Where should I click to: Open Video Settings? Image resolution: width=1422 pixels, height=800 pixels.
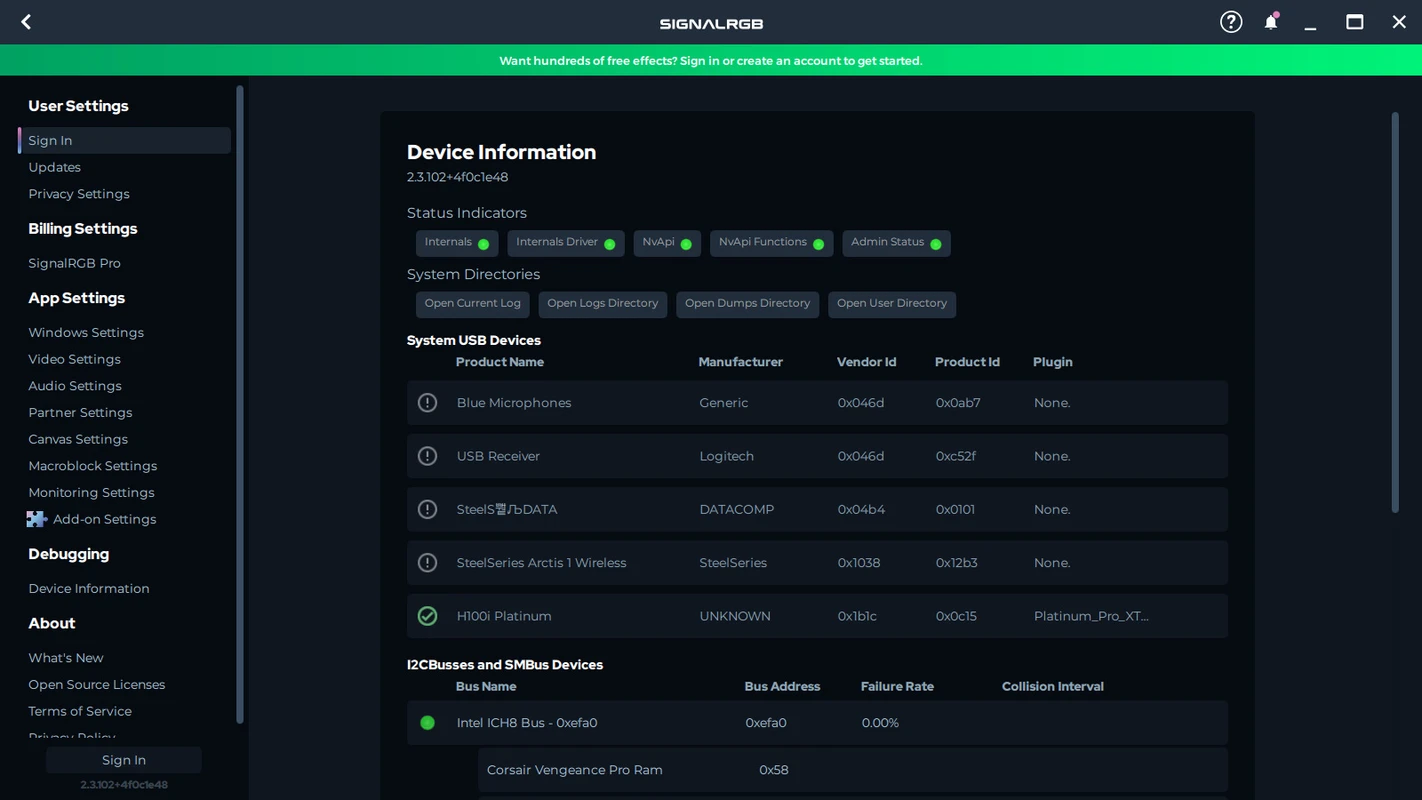coord(75,359)
